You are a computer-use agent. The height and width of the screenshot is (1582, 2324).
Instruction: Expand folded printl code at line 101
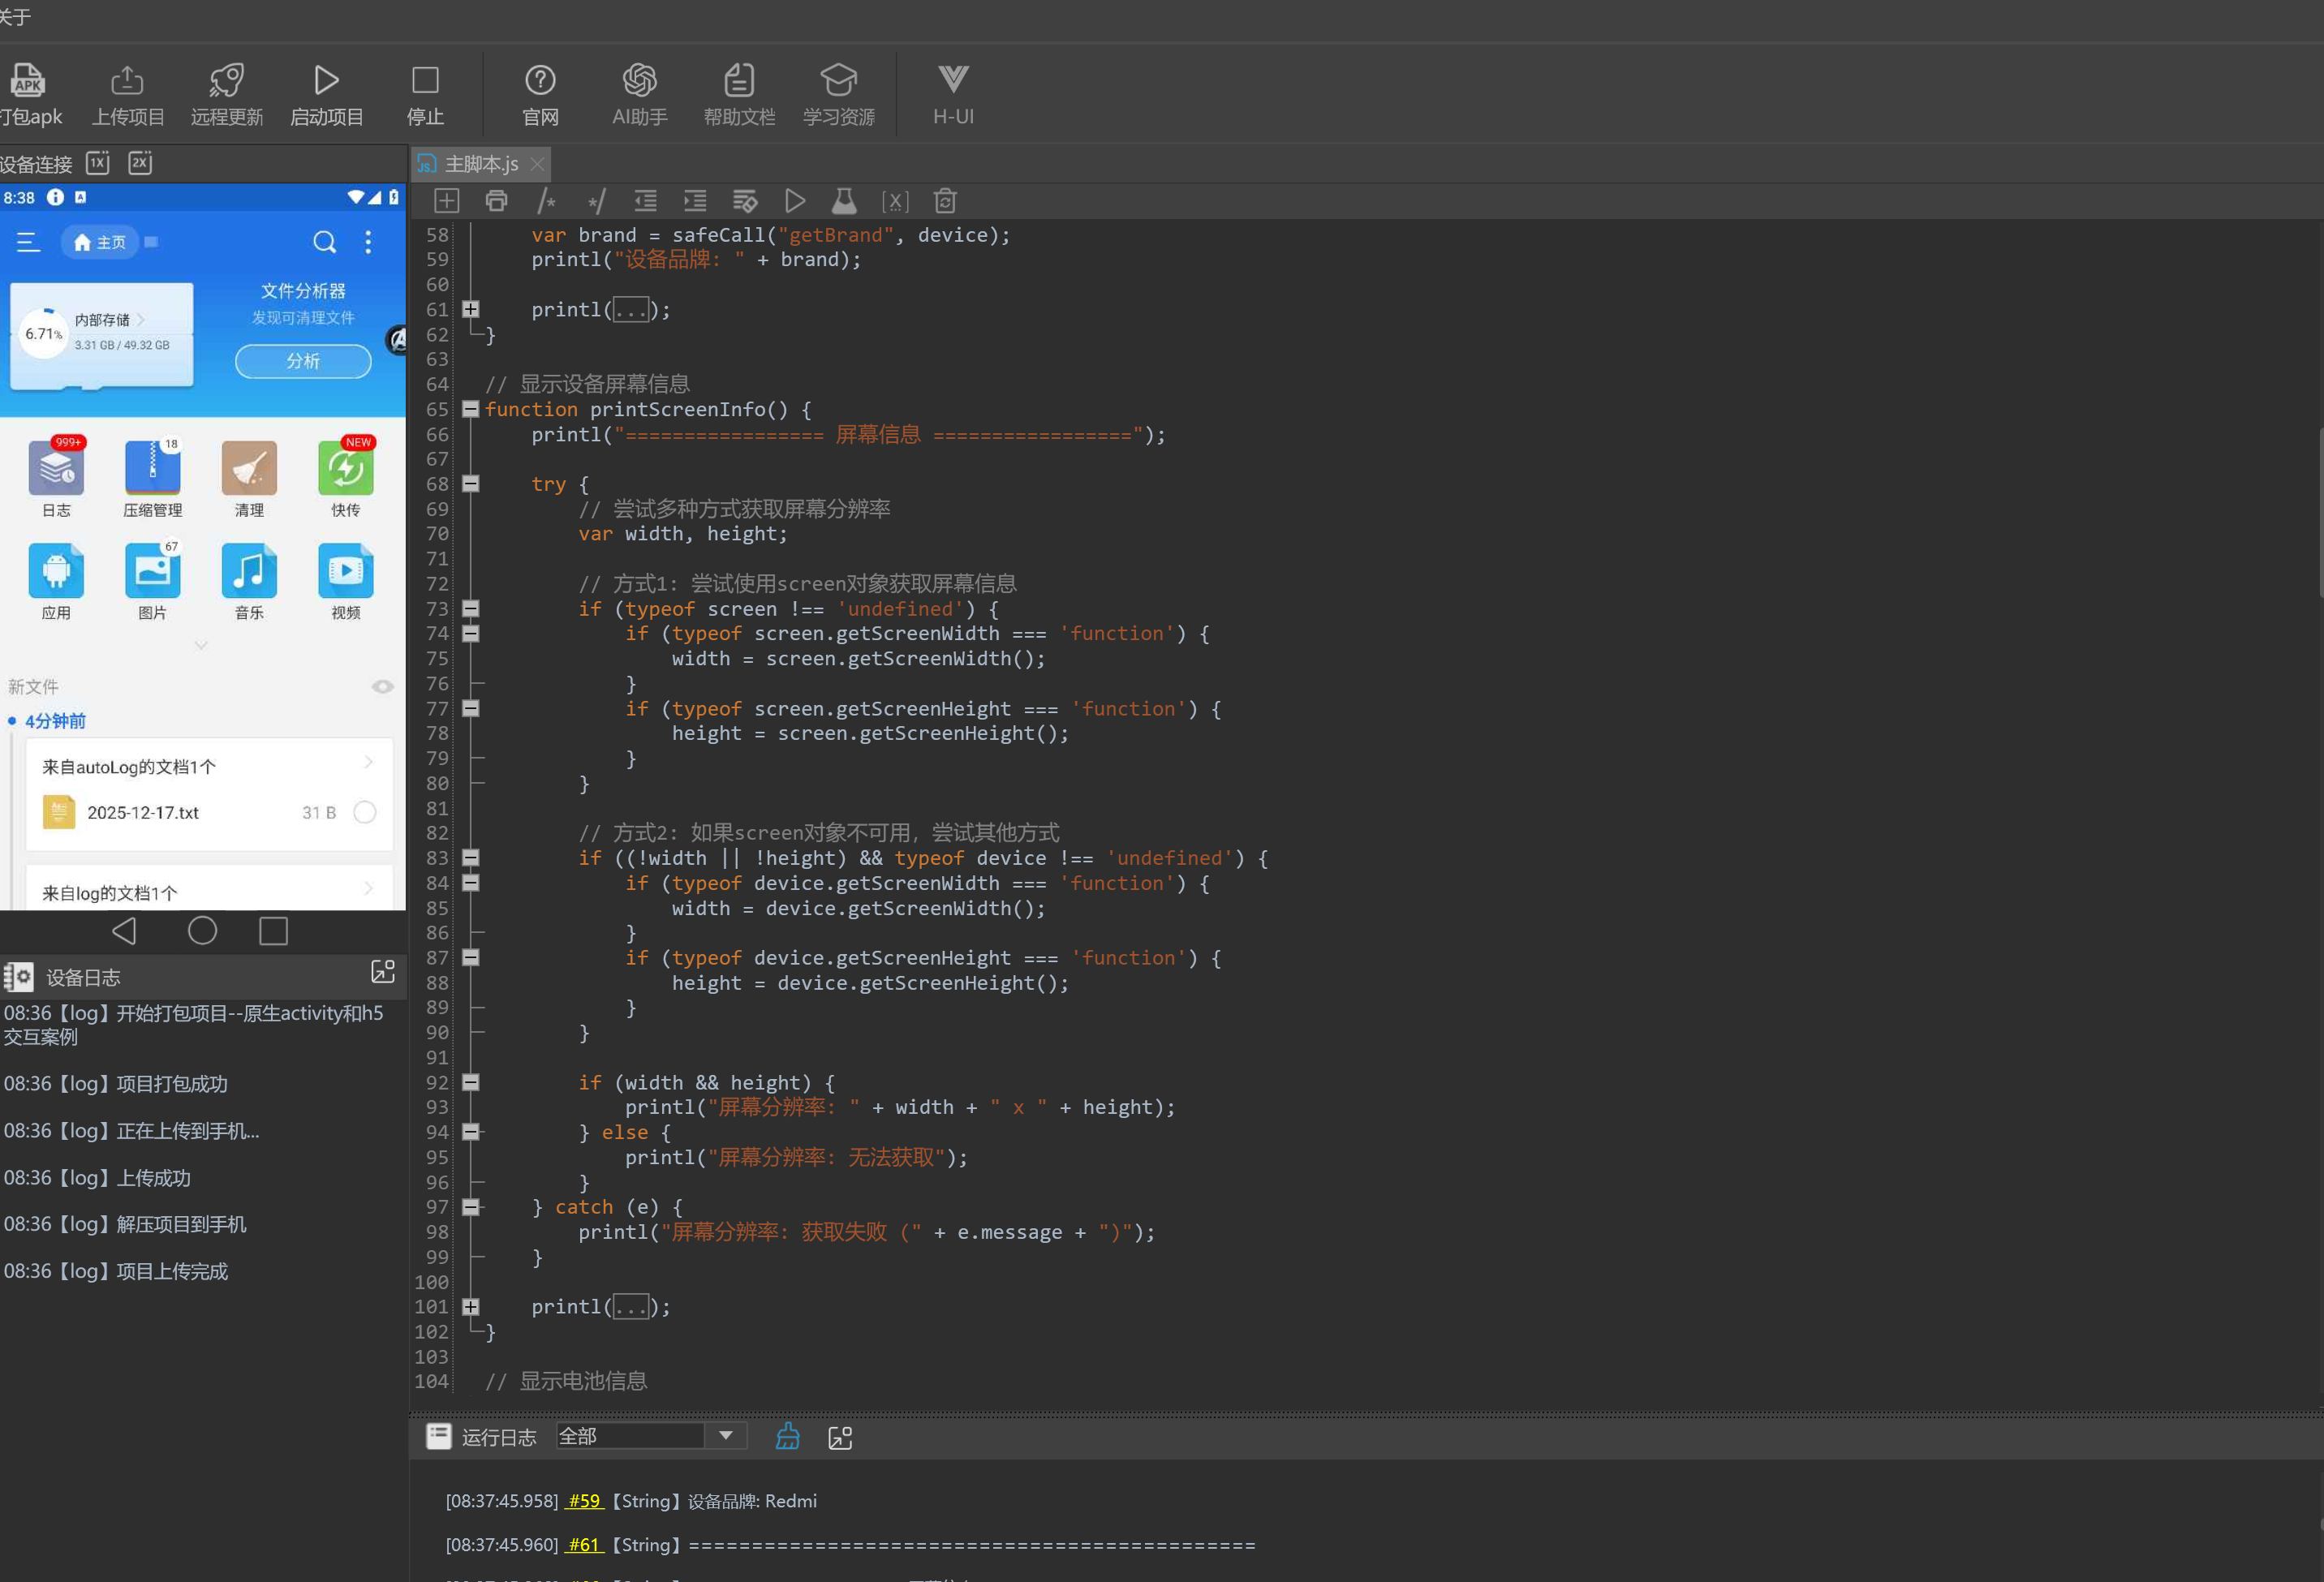(470, 1307)
